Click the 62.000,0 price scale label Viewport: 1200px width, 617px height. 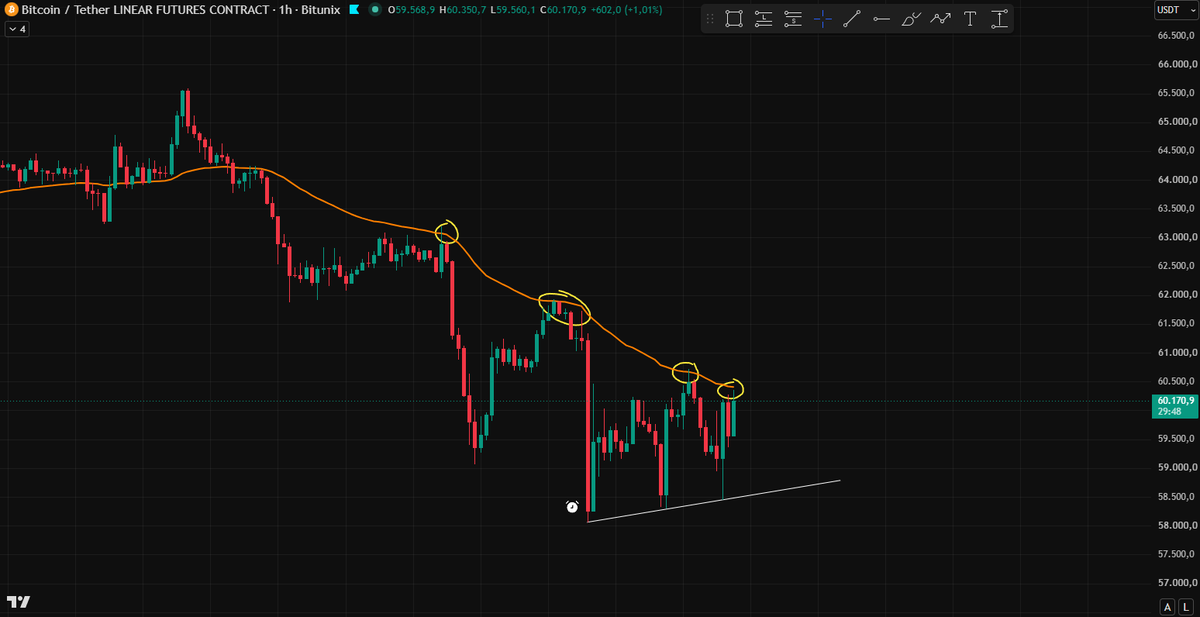[1177, 295]
